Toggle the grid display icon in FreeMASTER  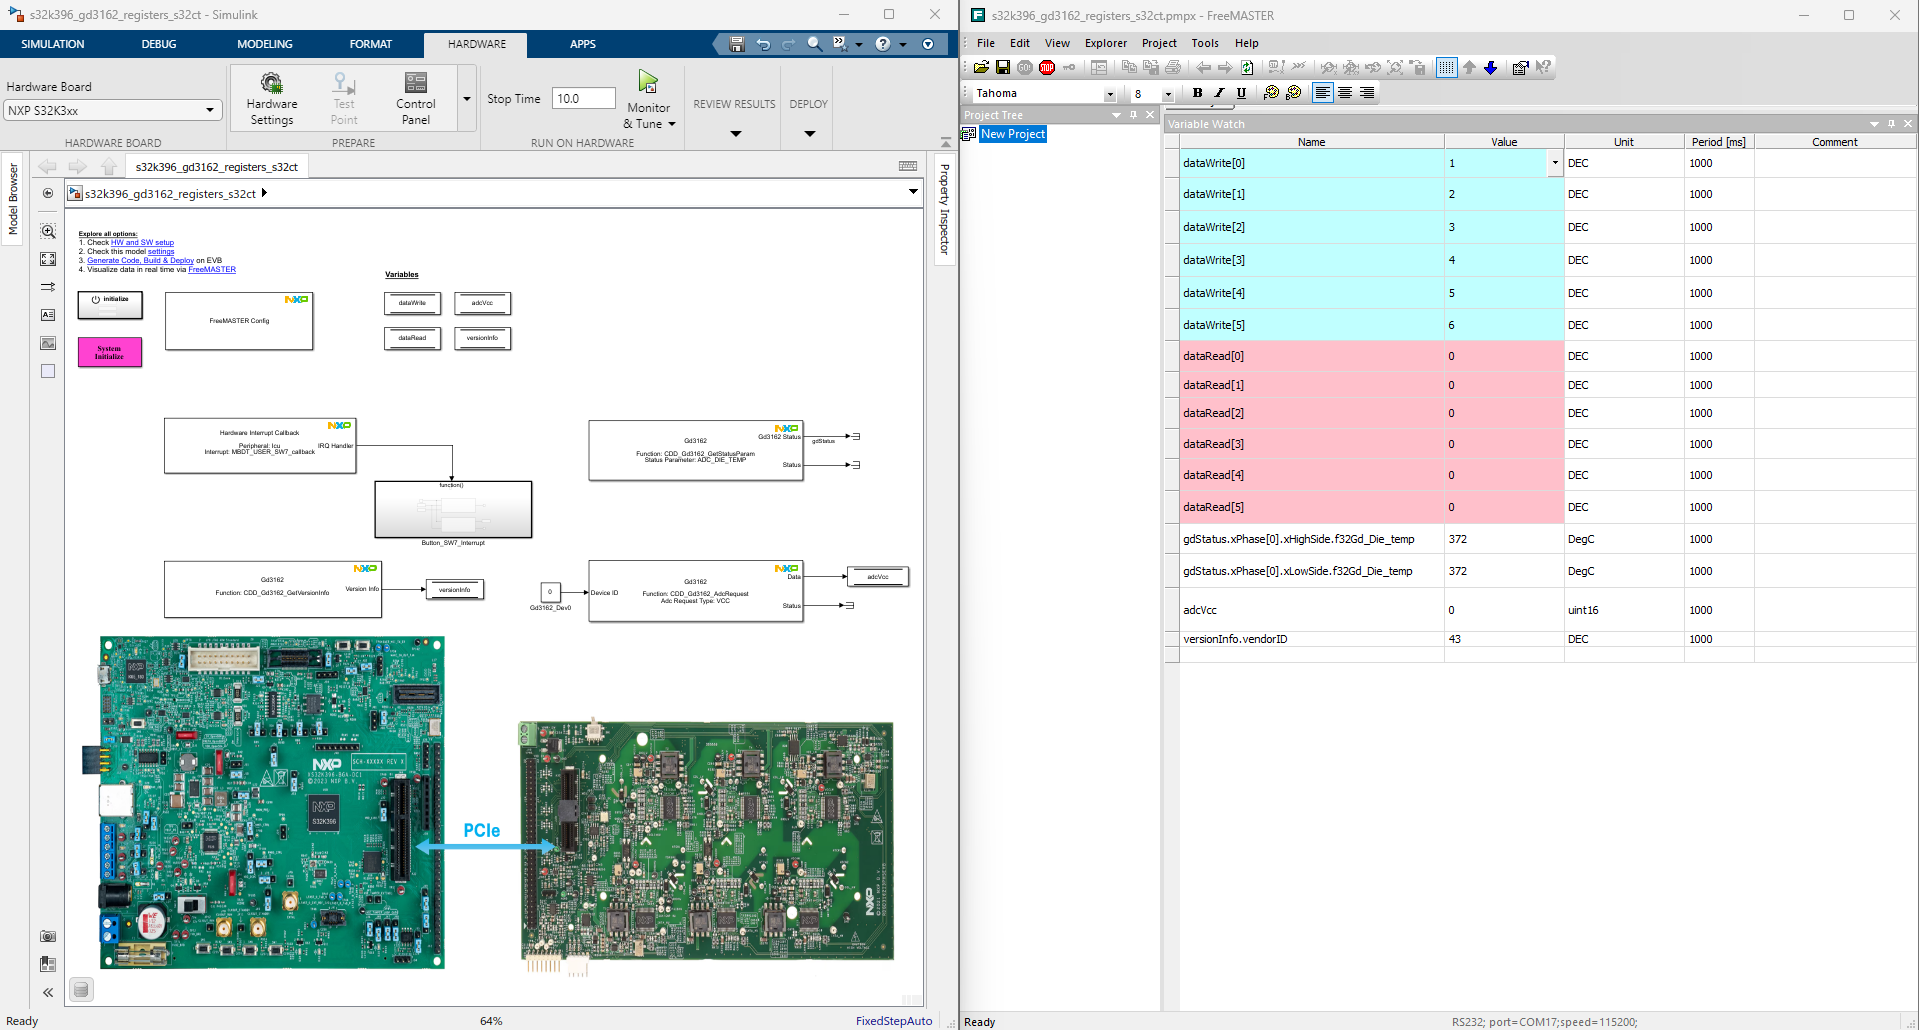pyautogui.click(x=1446, y=67)
